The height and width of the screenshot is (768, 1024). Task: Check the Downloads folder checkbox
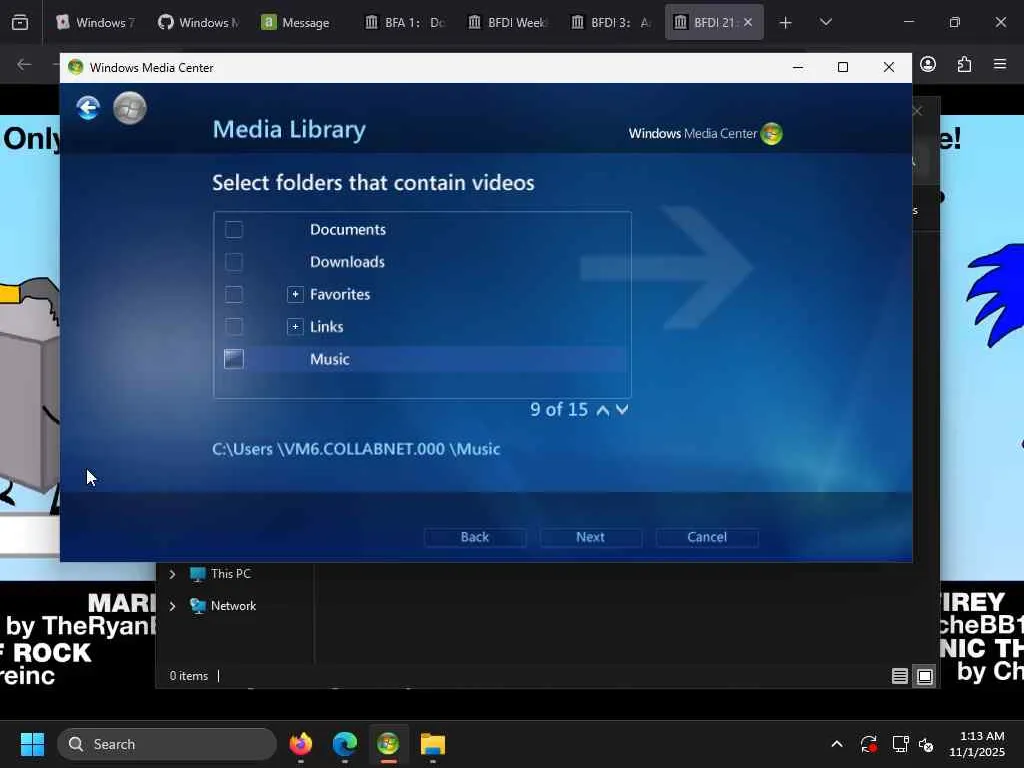234,262
